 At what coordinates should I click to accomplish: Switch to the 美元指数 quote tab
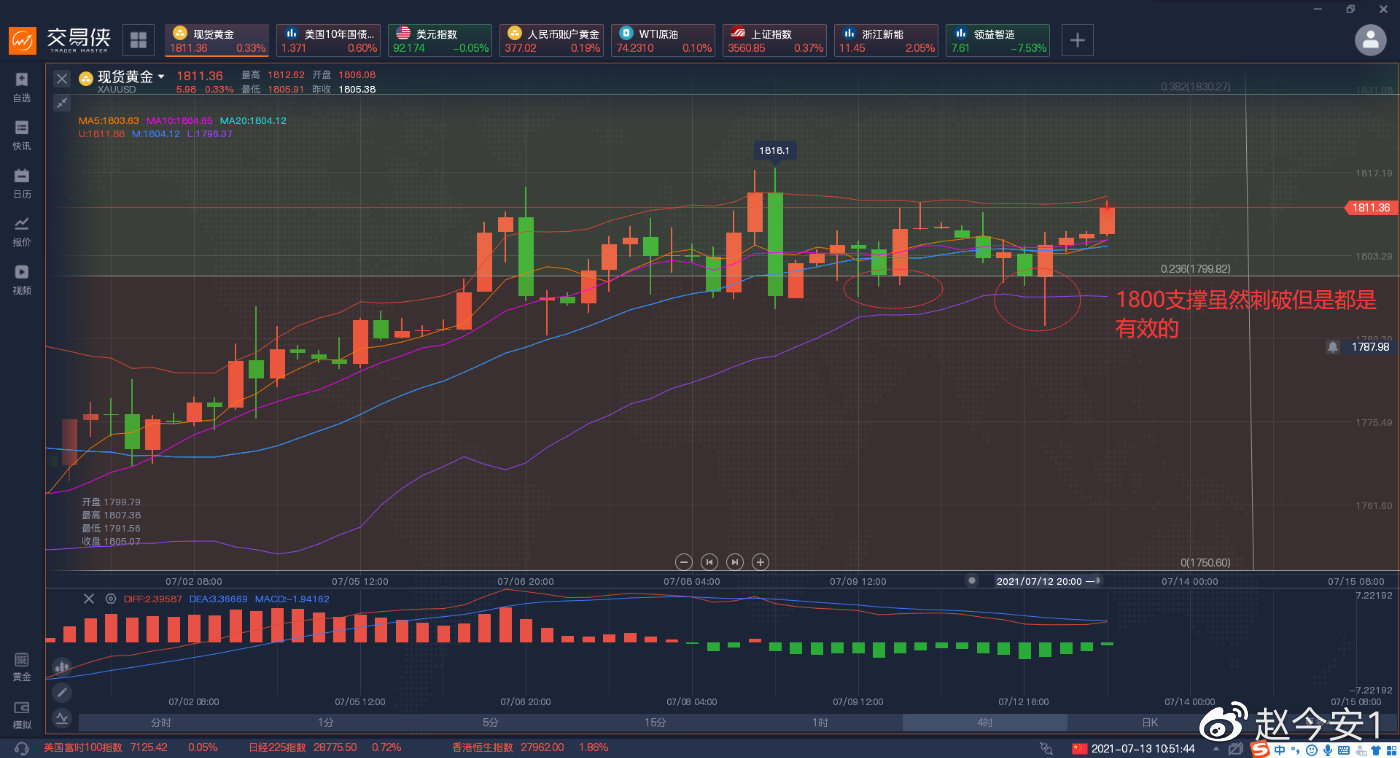[440, 40]
